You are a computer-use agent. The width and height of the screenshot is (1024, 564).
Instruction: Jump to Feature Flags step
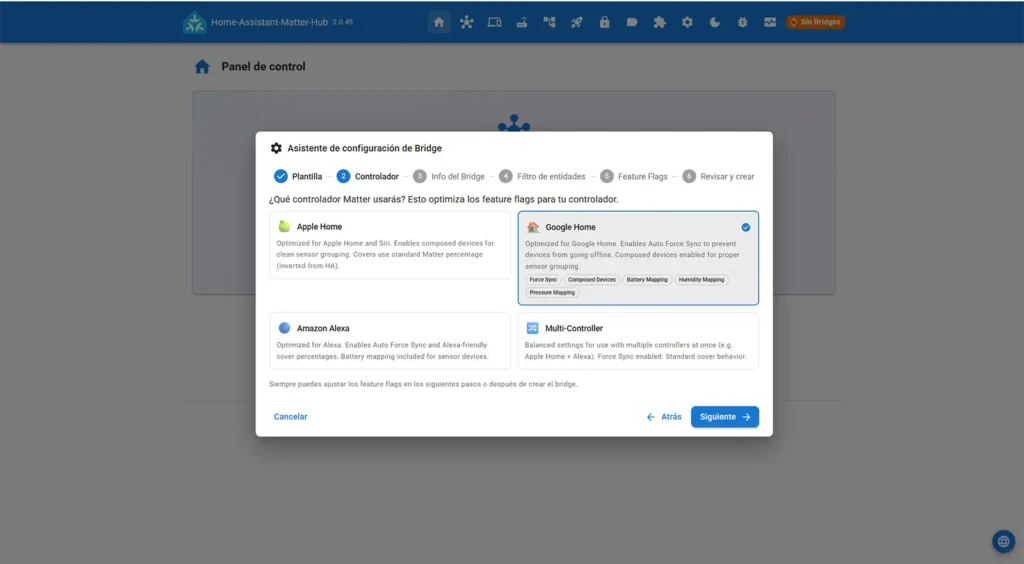coord(633,176)
